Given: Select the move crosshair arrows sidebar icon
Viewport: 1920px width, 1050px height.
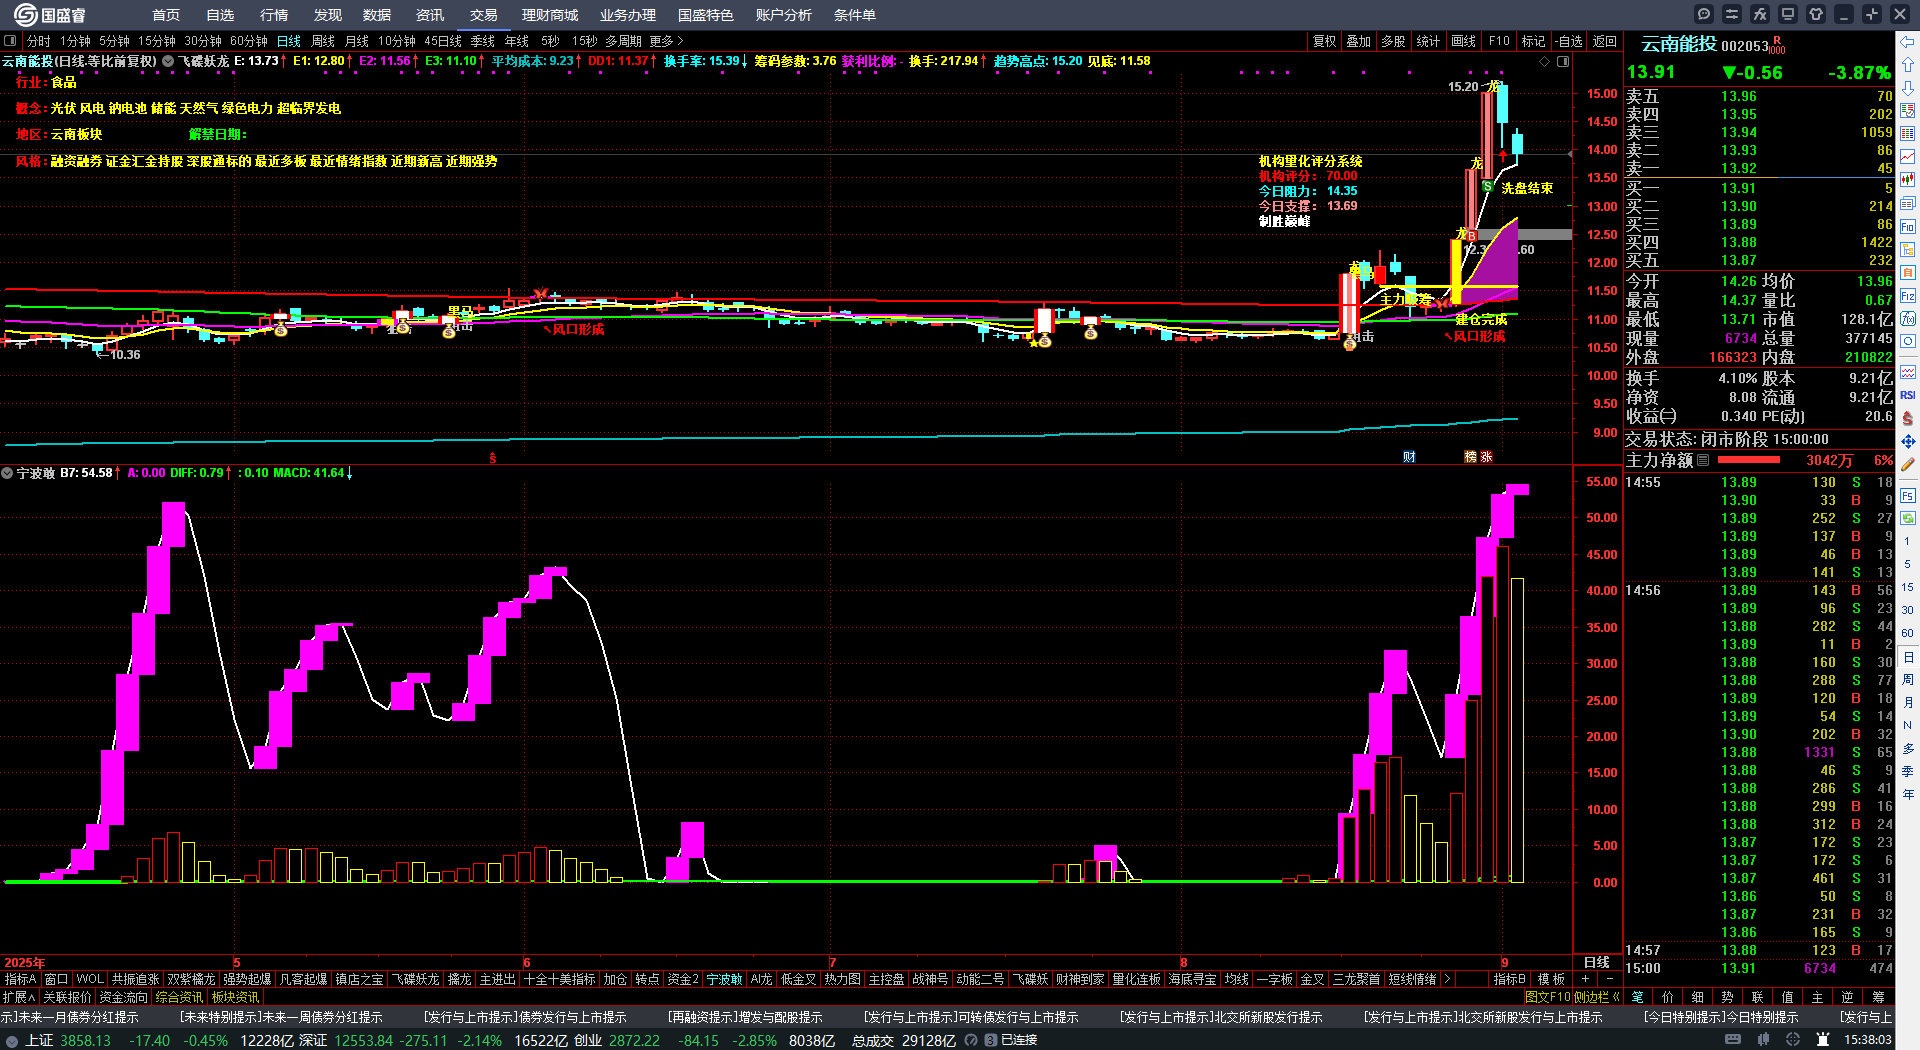Looking at the screenshot, I should pos(1908,441).
